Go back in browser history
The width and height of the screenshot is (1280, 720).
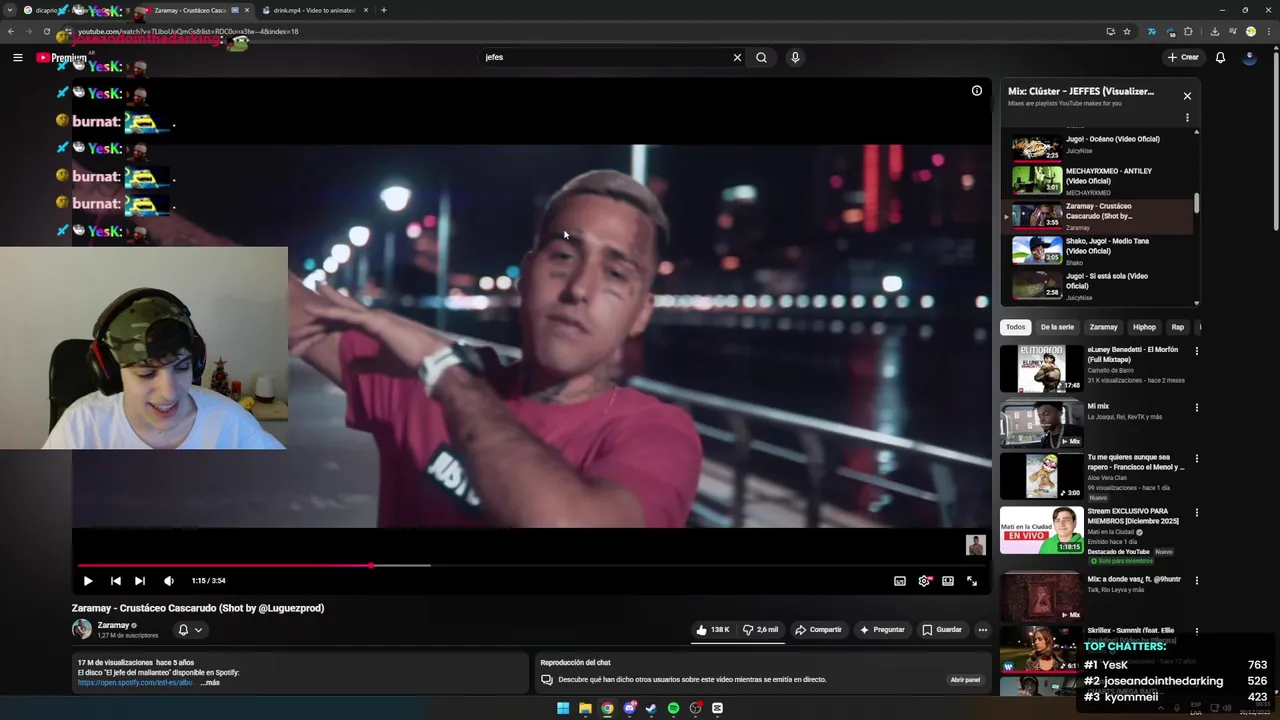point(11,31)
